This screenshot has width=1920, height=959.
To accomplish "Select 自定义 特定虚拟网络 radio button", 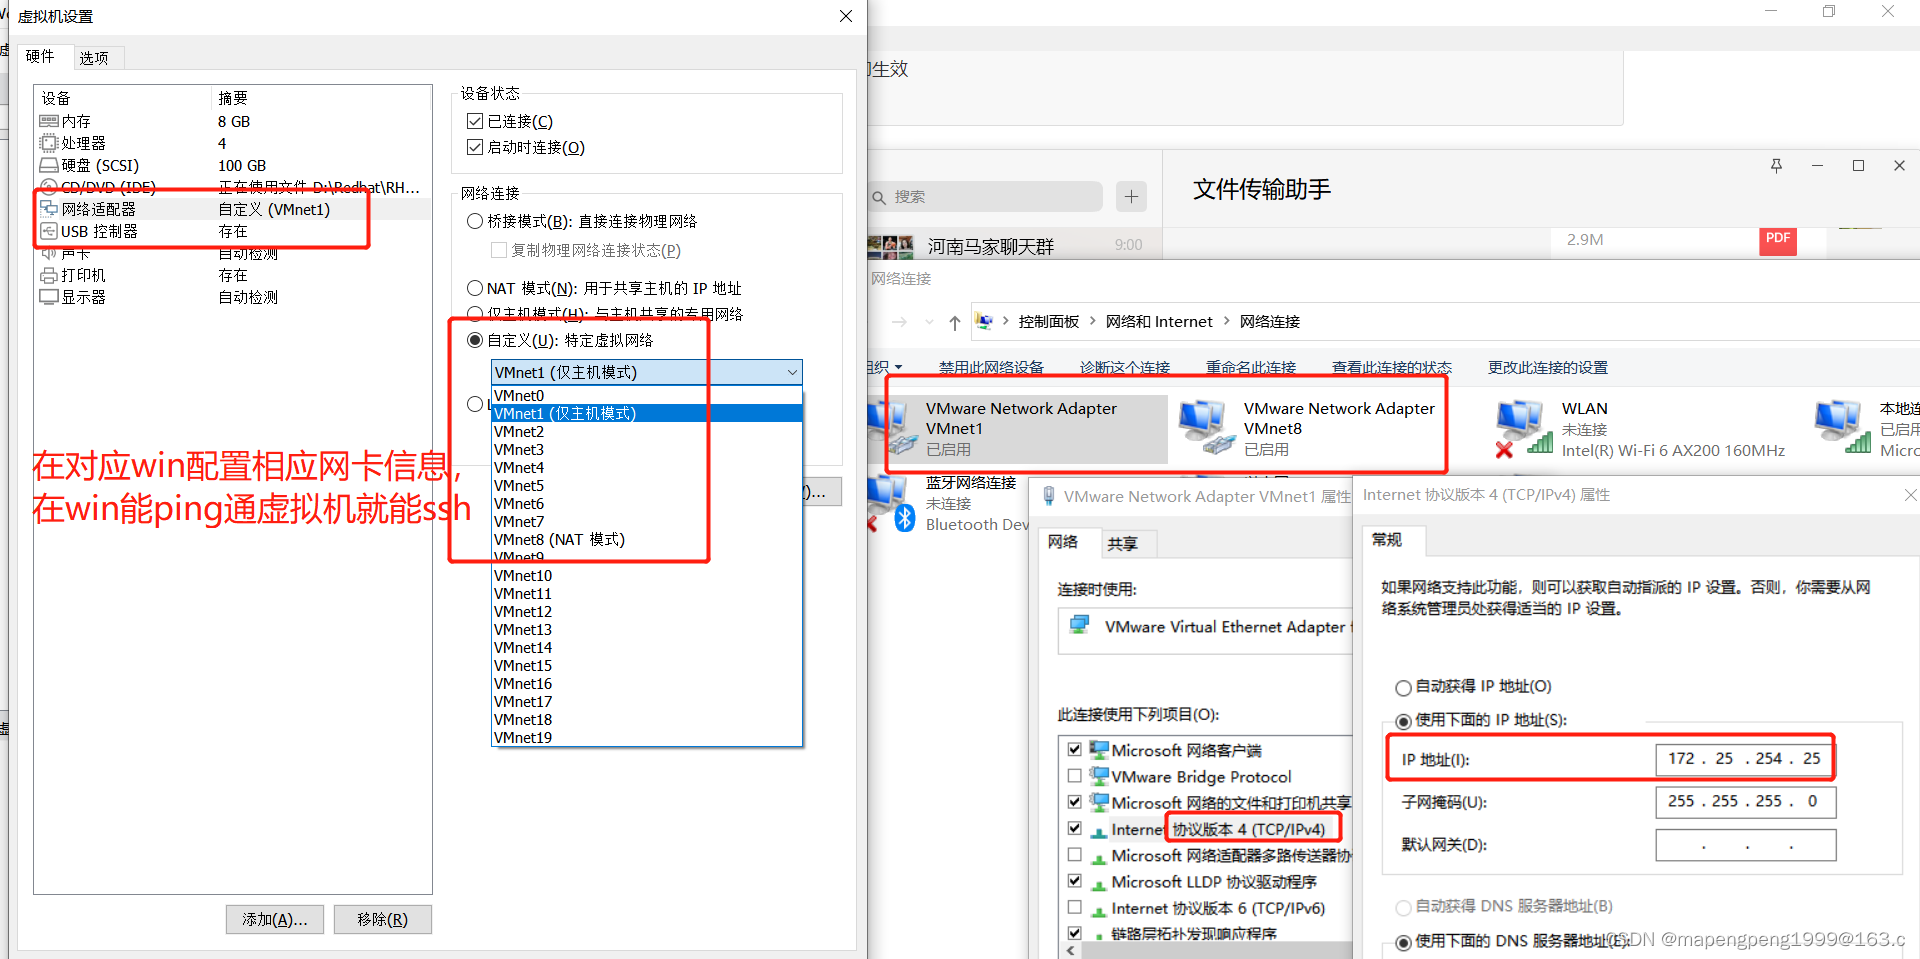I will coord(475,340).
